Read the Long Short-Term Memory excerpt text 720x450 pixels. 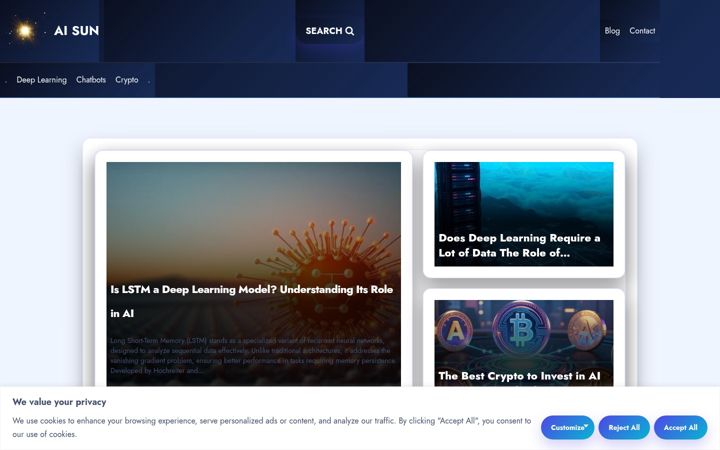253,356
